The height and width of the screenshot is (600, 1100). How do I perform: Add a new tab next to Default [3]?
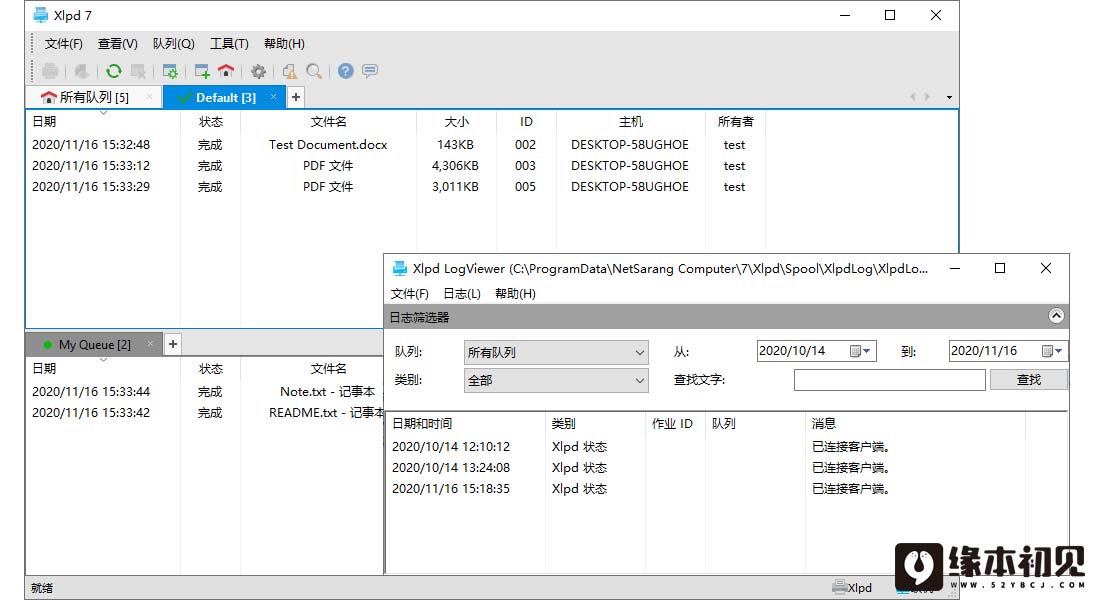coord(296,97)
